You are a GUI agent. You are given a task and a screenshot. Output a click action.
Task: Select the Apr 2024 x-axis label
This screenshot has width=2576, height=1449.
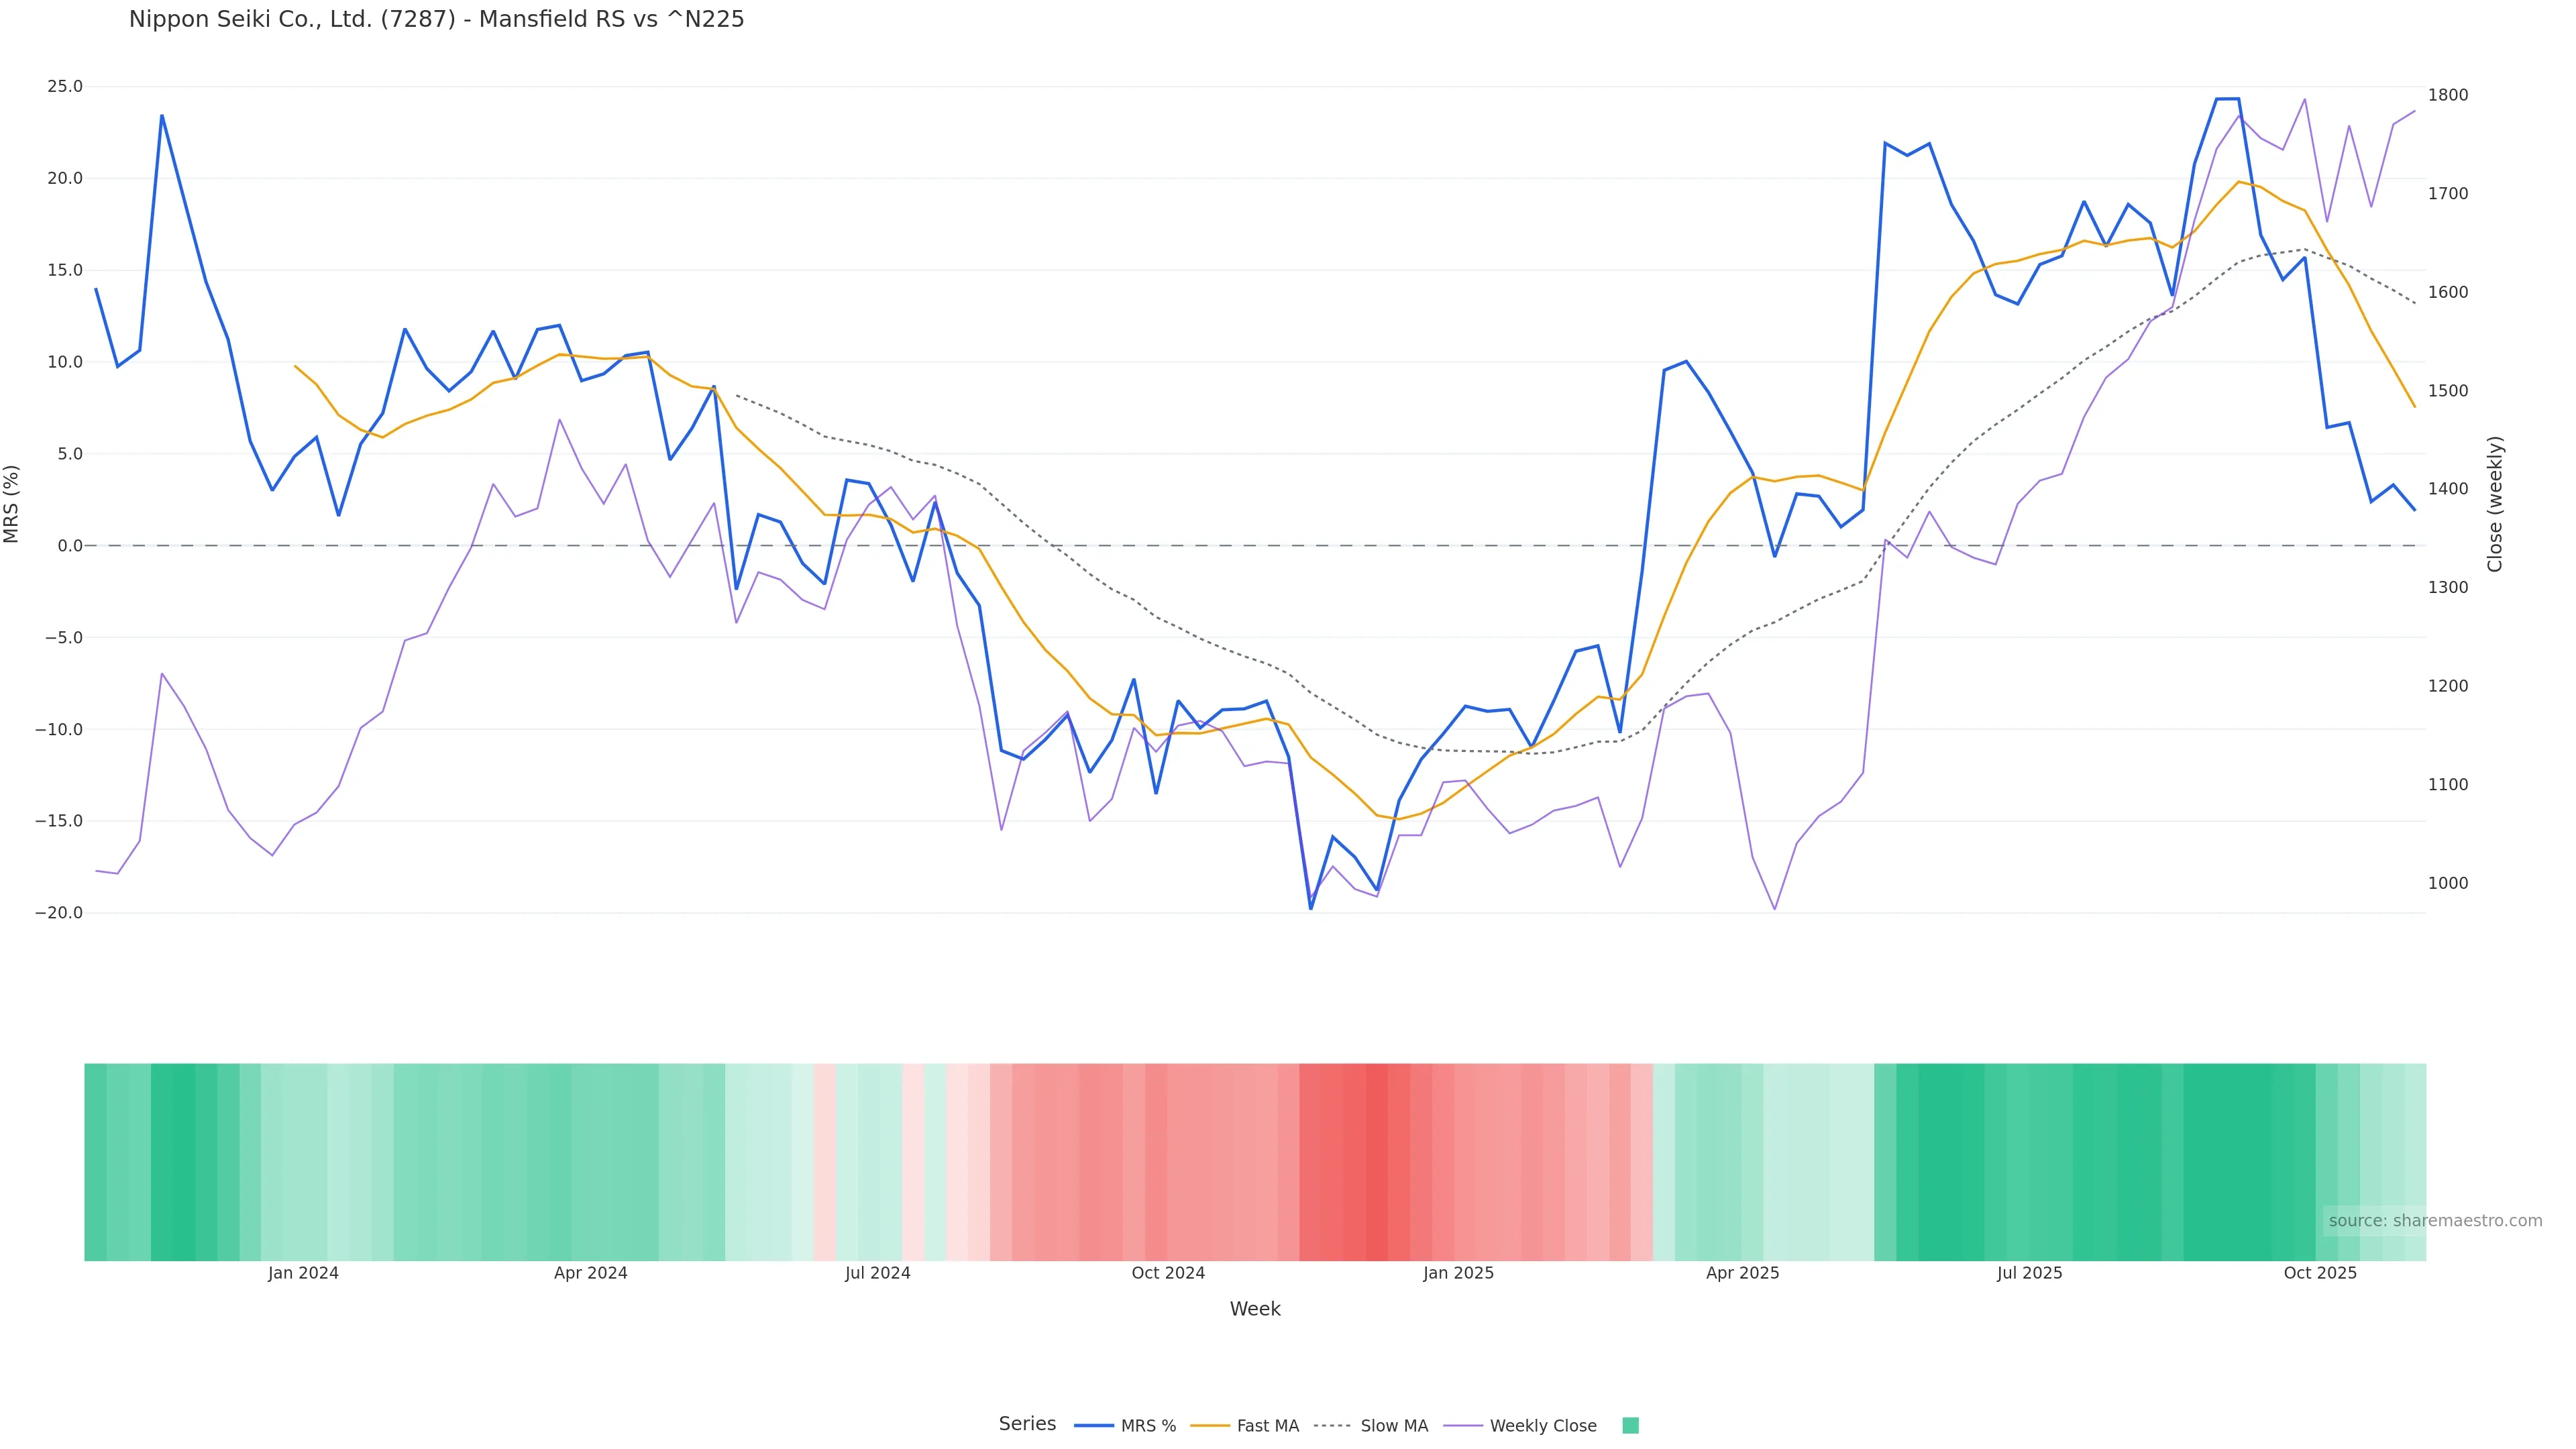coord(590,1273)
